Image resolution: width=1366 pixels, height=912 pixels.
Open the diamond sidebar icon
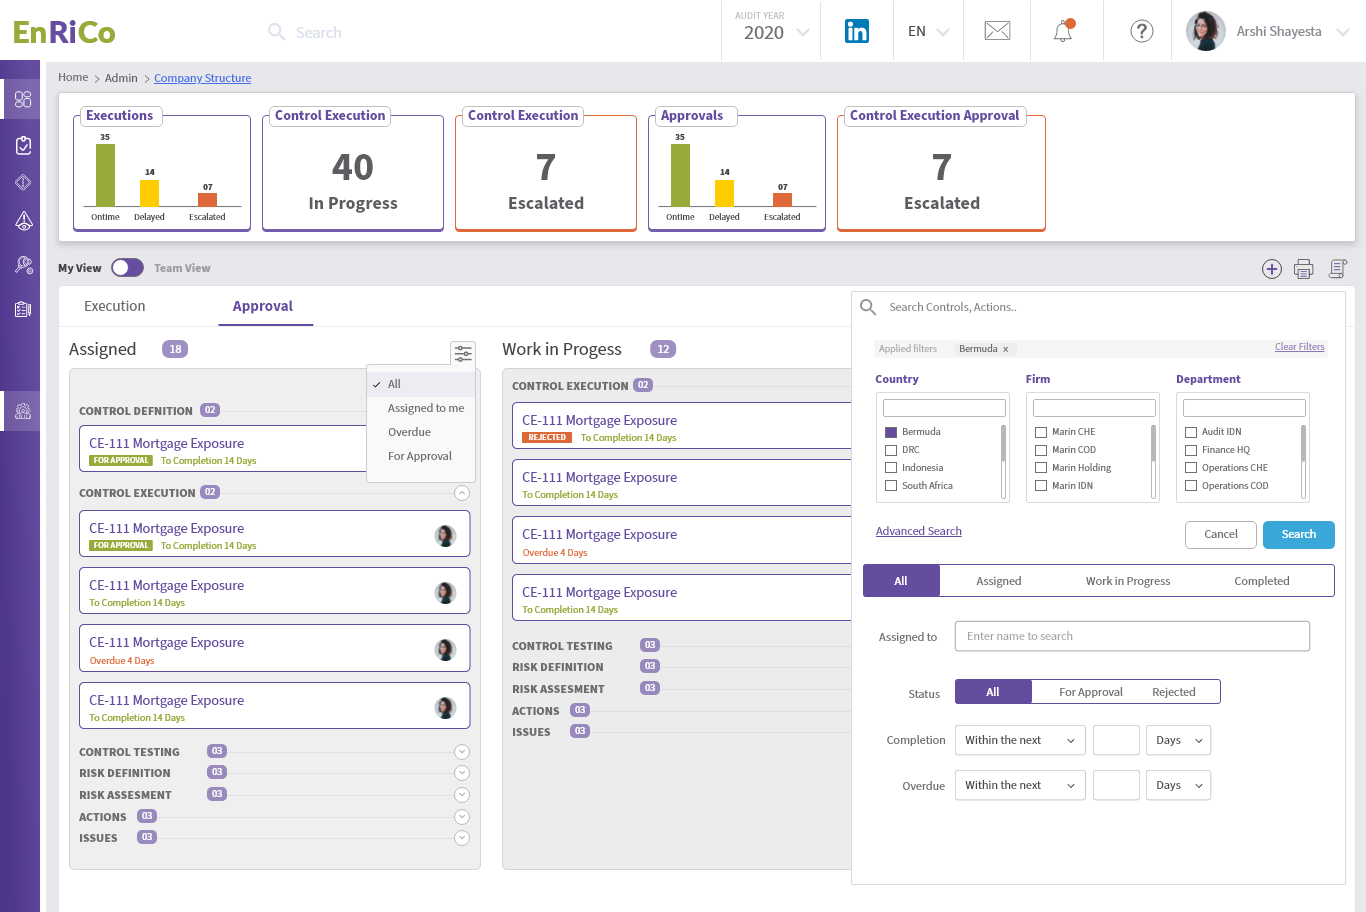click(23, 183)
